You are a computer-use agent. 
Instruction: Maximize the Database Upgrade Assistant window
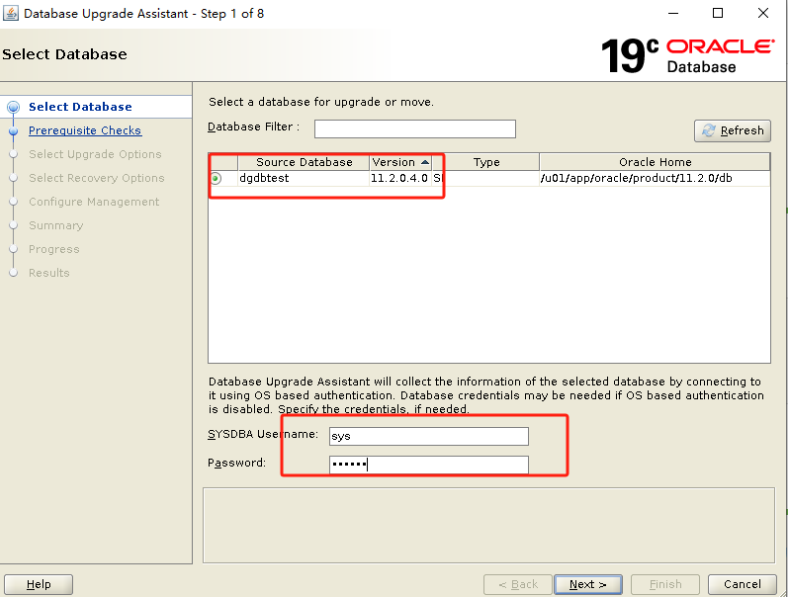point(718,14)
